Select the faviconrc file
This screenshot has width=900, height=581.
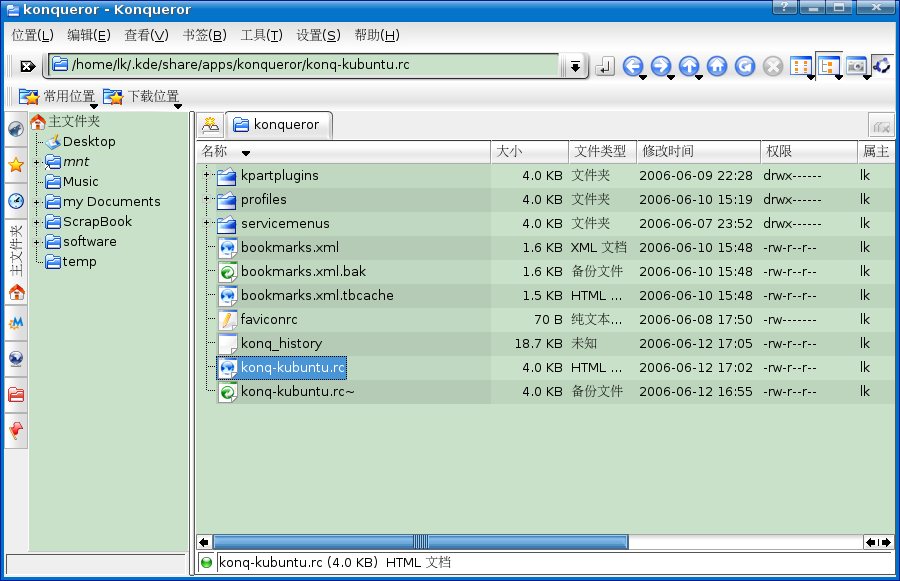coord(258,319)
